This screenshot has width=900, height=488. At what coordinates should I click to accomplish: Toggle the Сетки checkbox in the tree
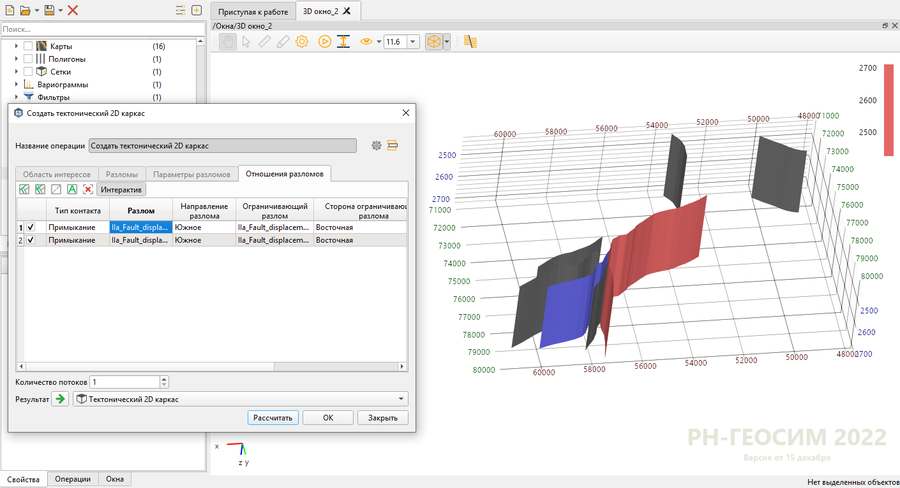point(28,72)
